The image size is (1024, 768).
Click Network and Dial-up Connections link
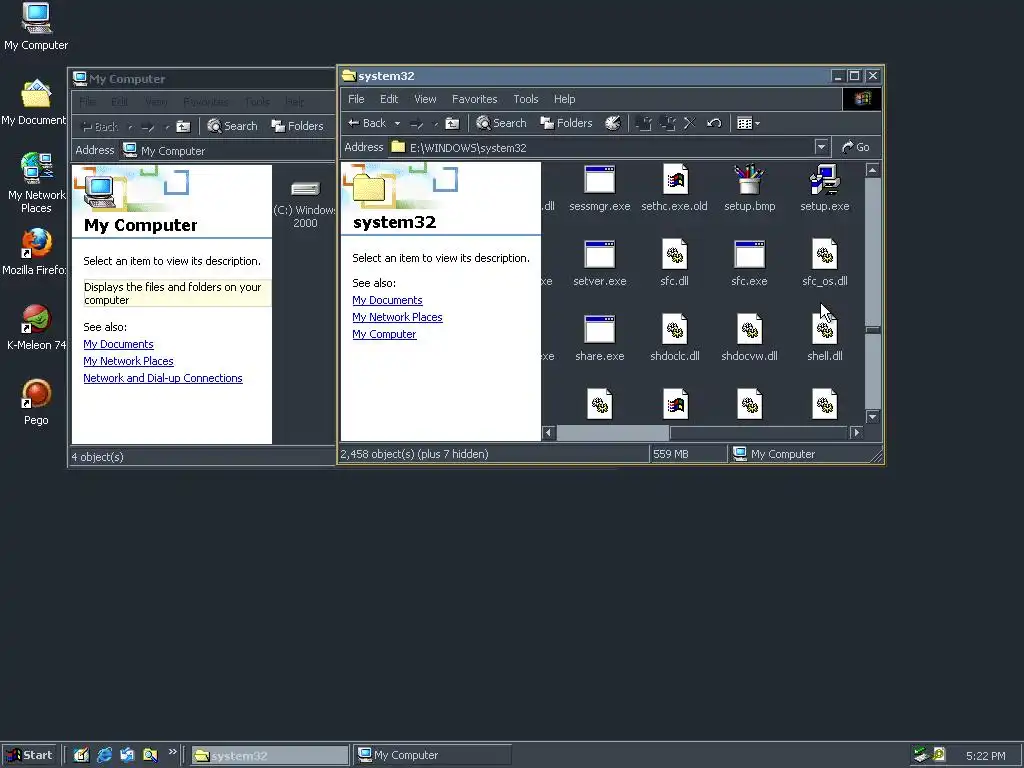[x=163, y=378]
